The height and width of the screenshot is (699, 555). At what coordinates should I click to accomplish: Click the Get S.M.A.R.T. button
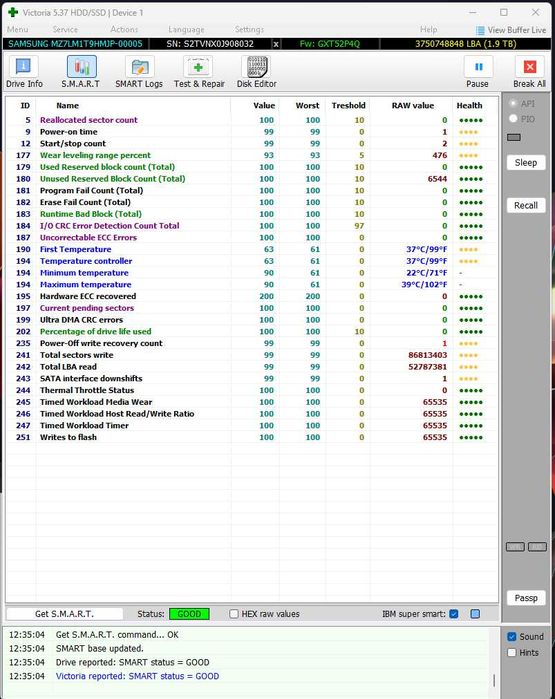[x=64, y=614]
